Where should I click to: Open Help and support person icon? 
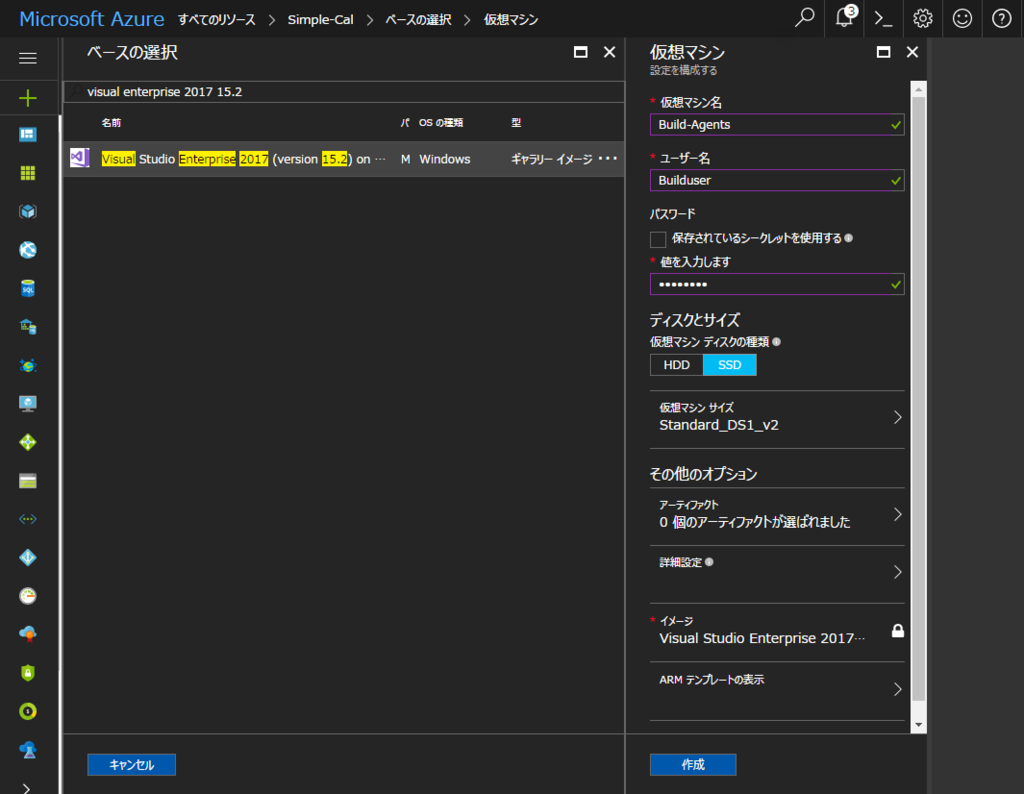[x=27, y=750]
